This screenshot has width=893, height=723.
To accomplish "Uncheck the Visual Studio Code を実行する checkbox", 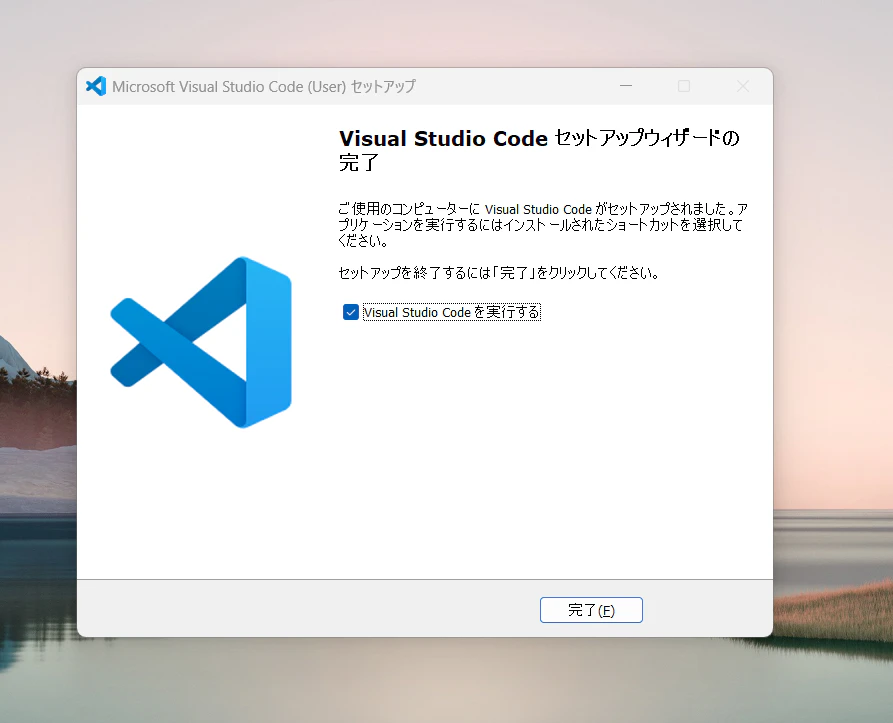I will click(x=351, y=312).
